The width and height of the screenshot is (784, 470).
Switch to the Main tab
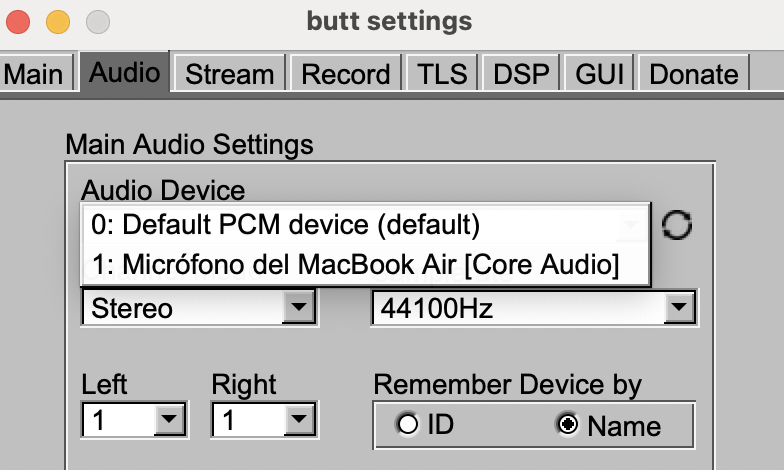pos(34,74)
